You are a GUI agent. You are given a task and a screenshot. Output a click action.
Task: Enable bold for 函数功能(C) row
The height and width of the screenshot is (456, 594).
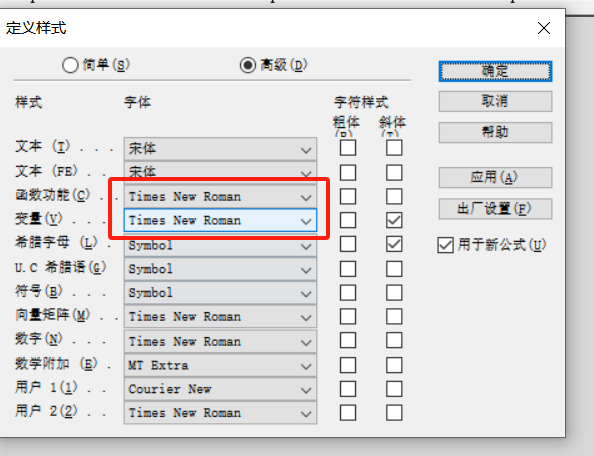[348, 197]
